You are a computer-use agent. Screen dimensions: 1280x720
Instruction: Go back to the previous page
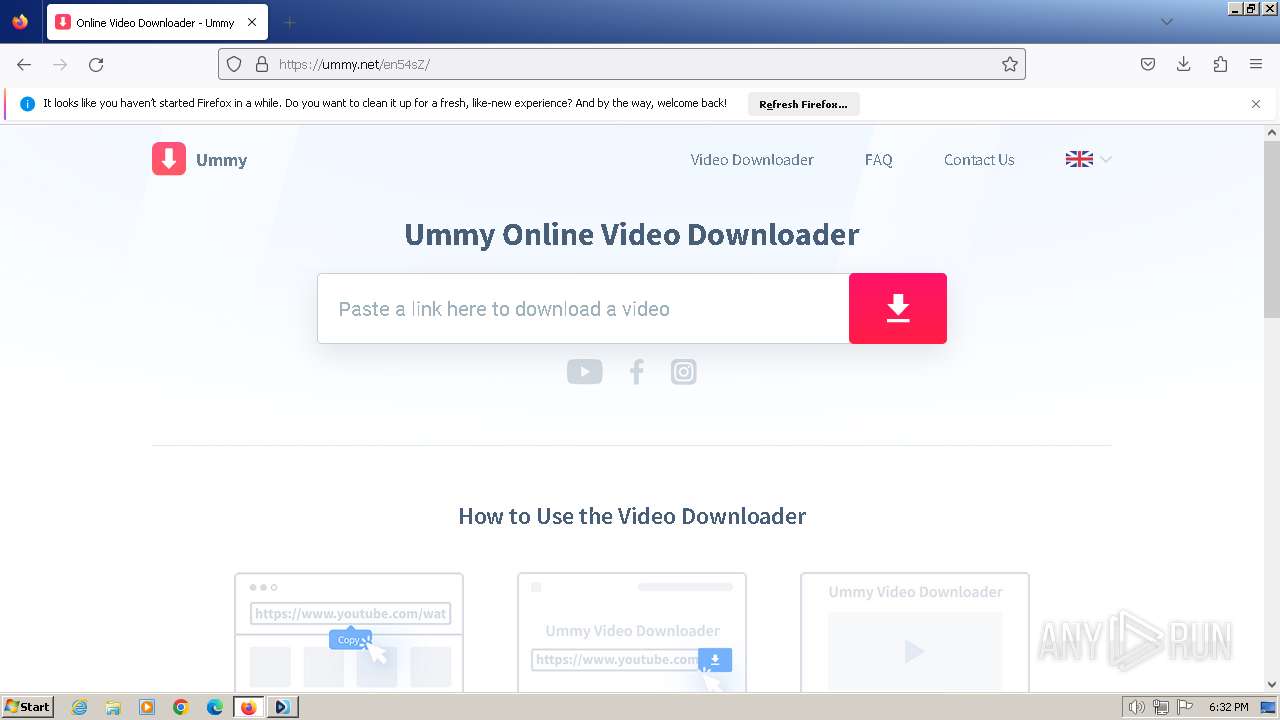[24, 64]
